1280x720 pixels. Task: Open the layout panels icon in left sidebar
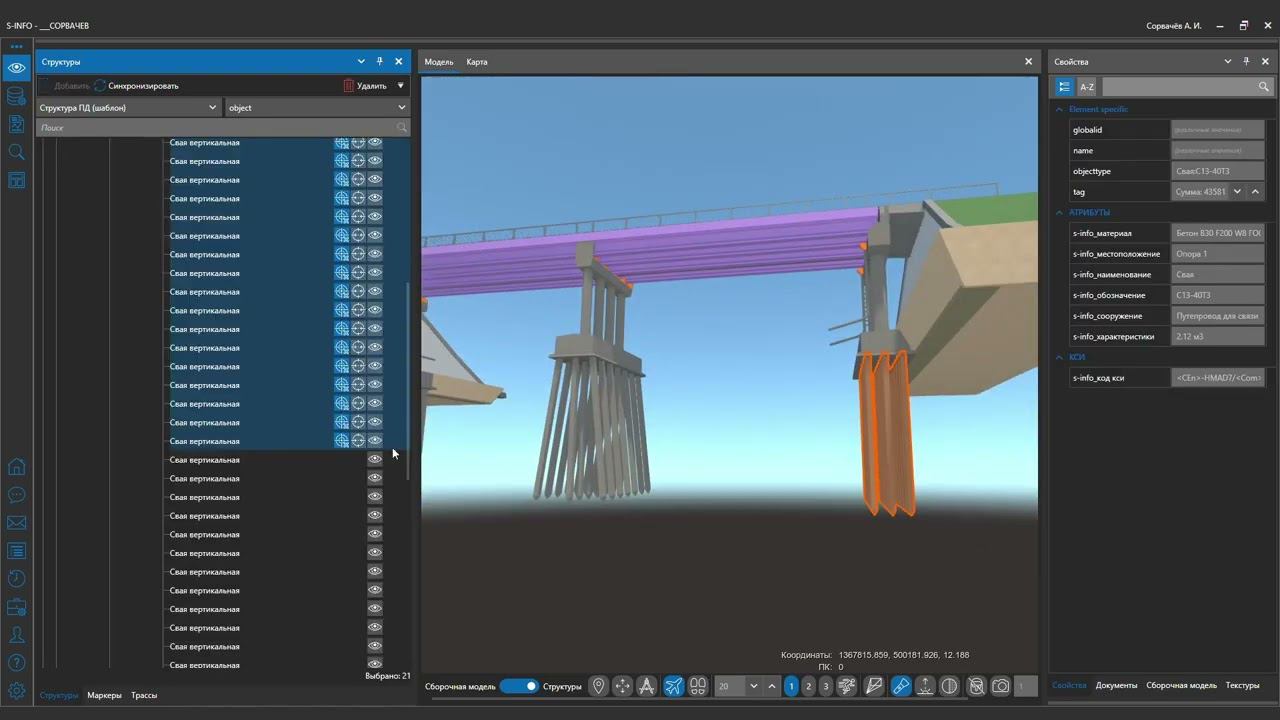(16, 180)
